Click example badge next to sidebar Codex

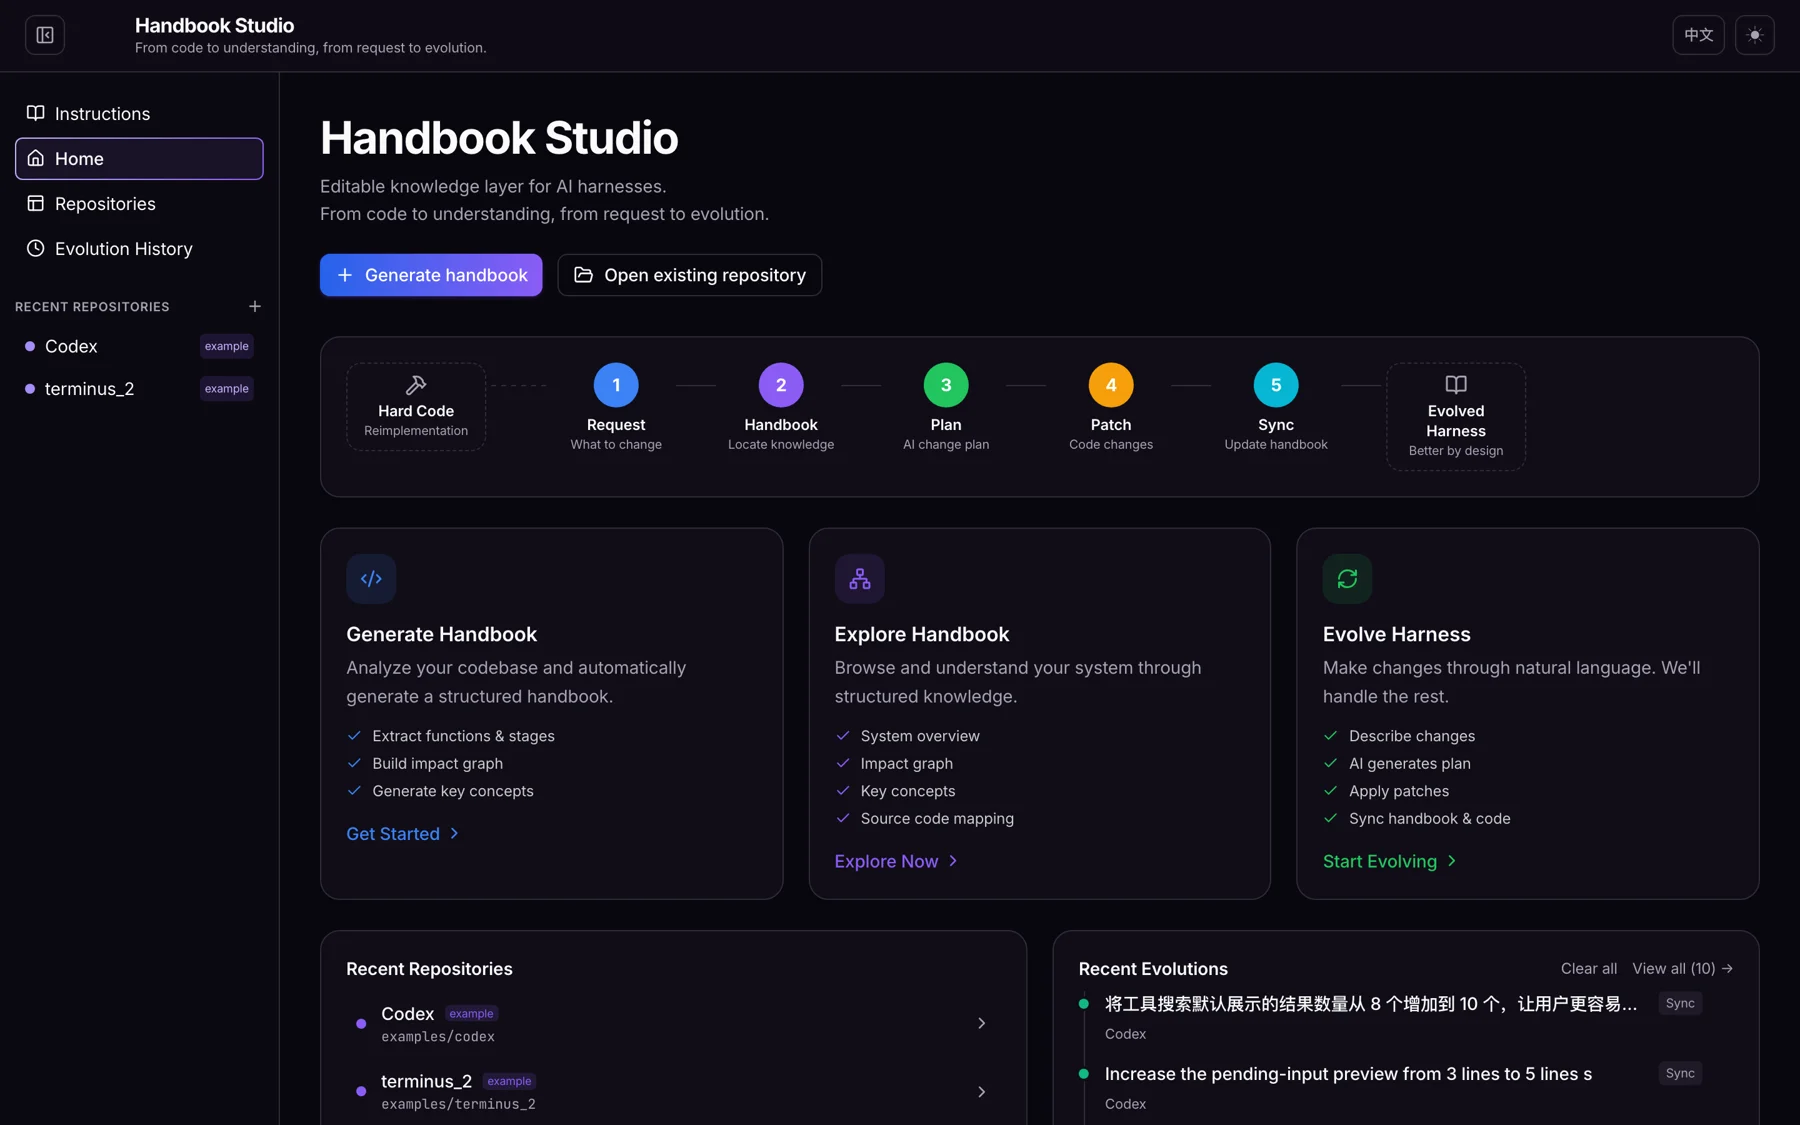pos(227,346)
